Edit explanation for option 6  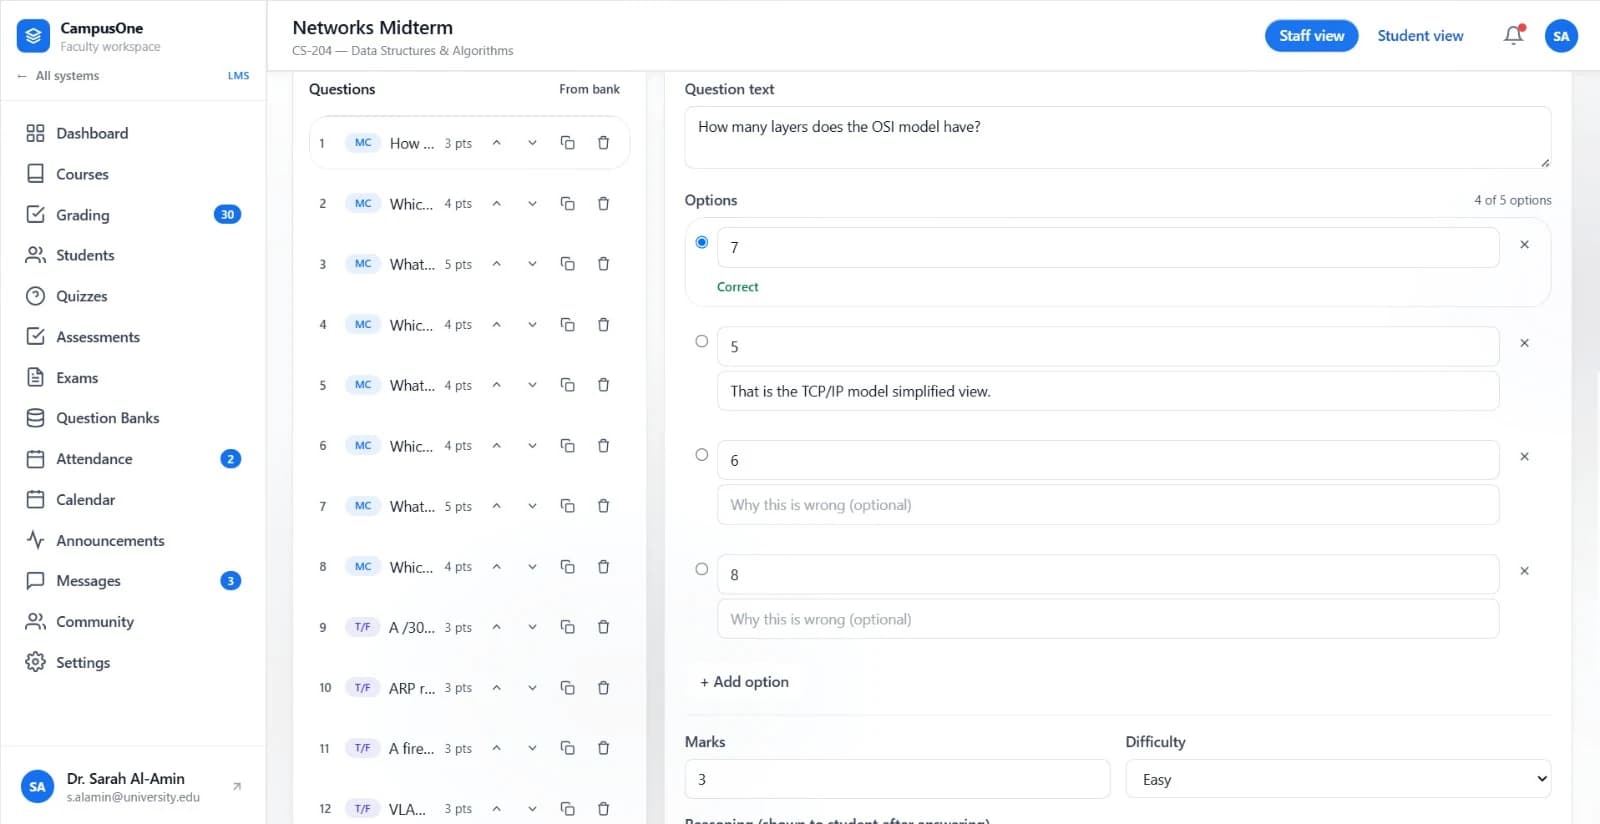(1108, 505)
